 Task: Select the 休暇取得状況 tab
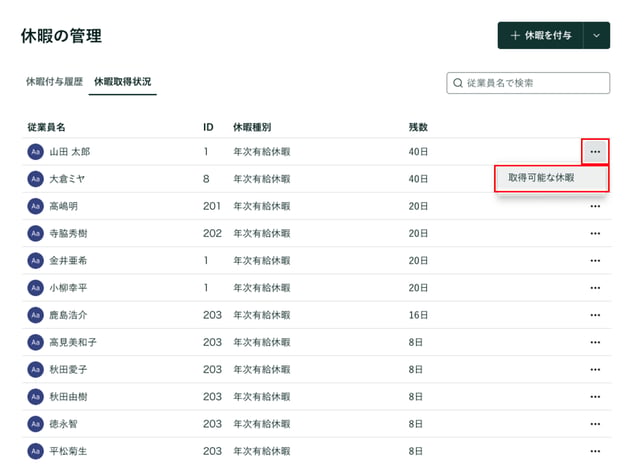click(x=122, y=82)
